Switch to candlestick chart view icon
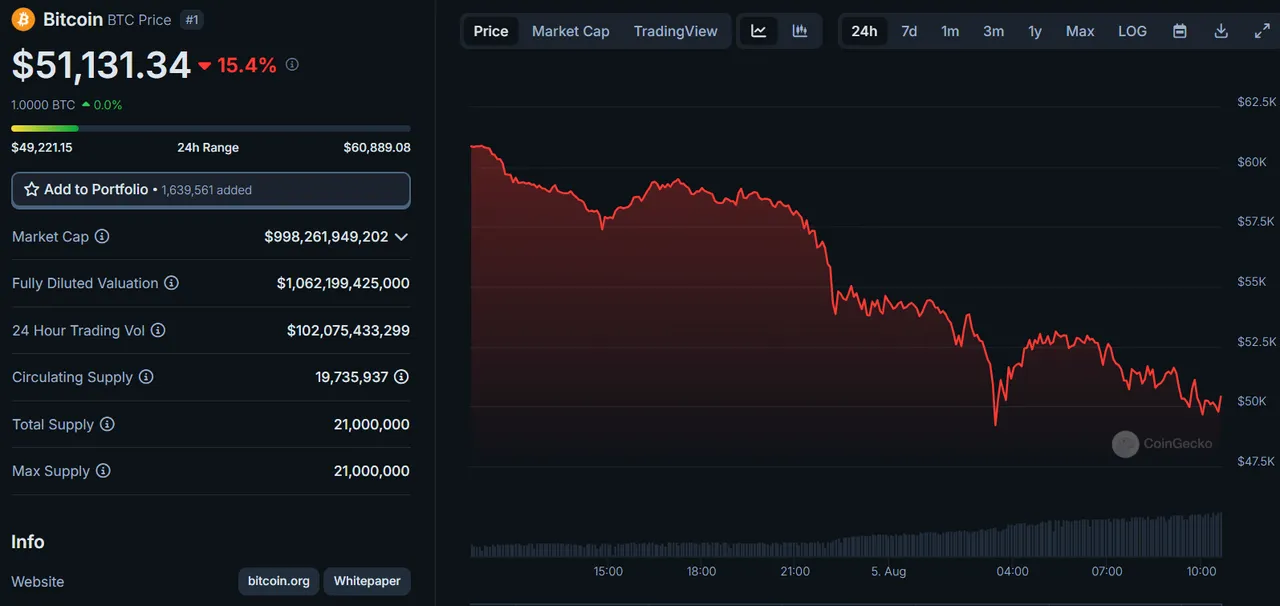 tap(800, 31)
